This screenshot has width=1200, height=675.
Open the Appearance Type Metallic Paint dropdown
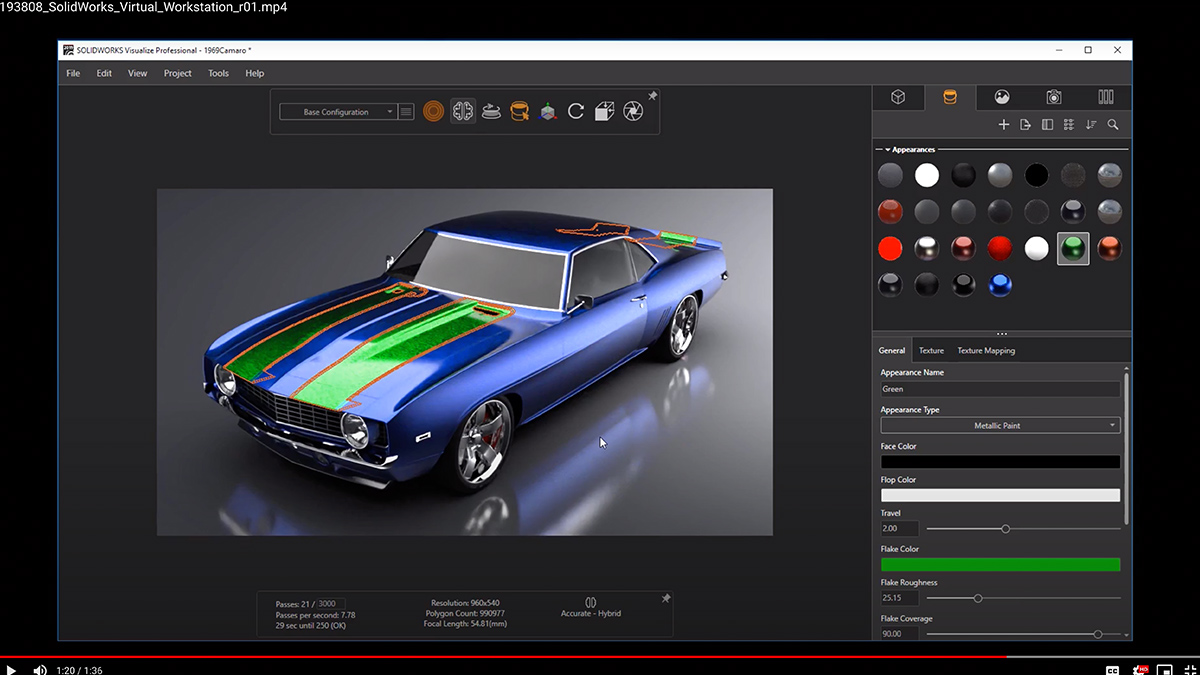click(1000, 426)
